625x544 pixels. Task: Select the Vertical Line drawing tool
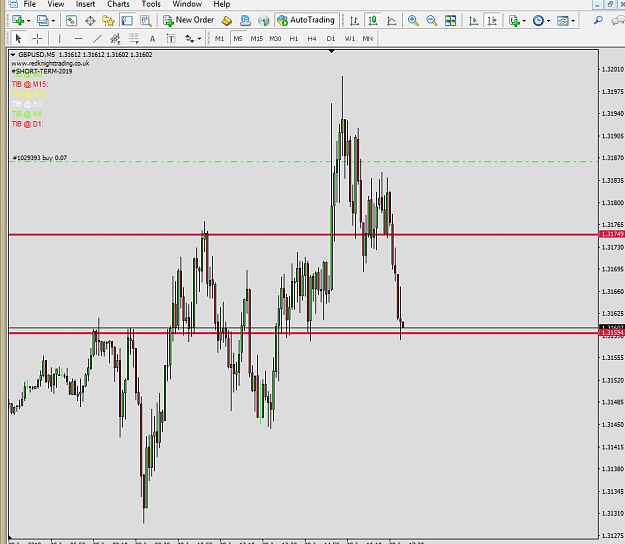coord(59,39)
